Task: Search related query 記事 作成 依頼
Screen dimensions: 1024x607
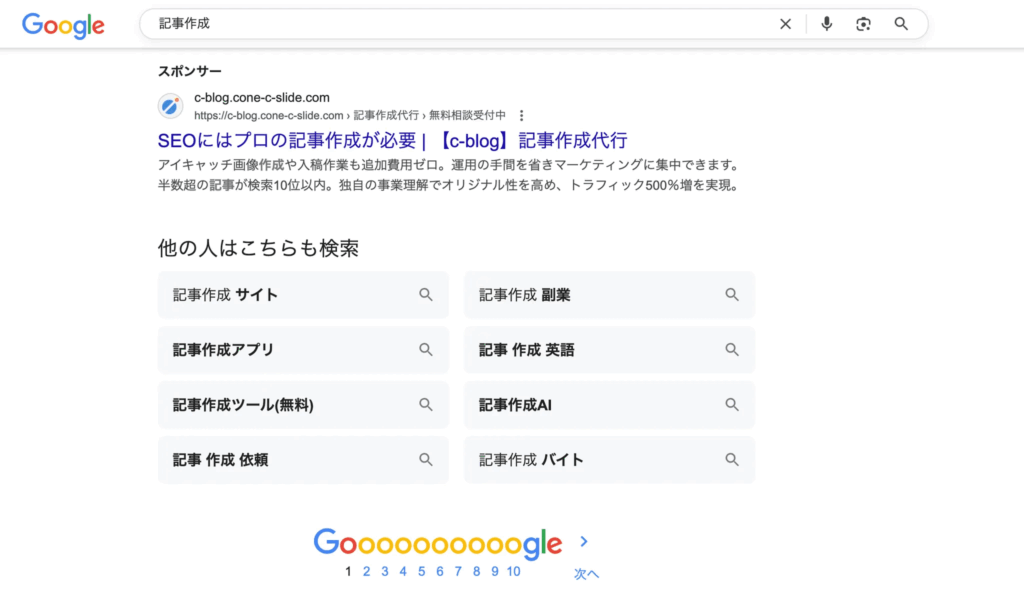Action: click(x=303, y=459)
